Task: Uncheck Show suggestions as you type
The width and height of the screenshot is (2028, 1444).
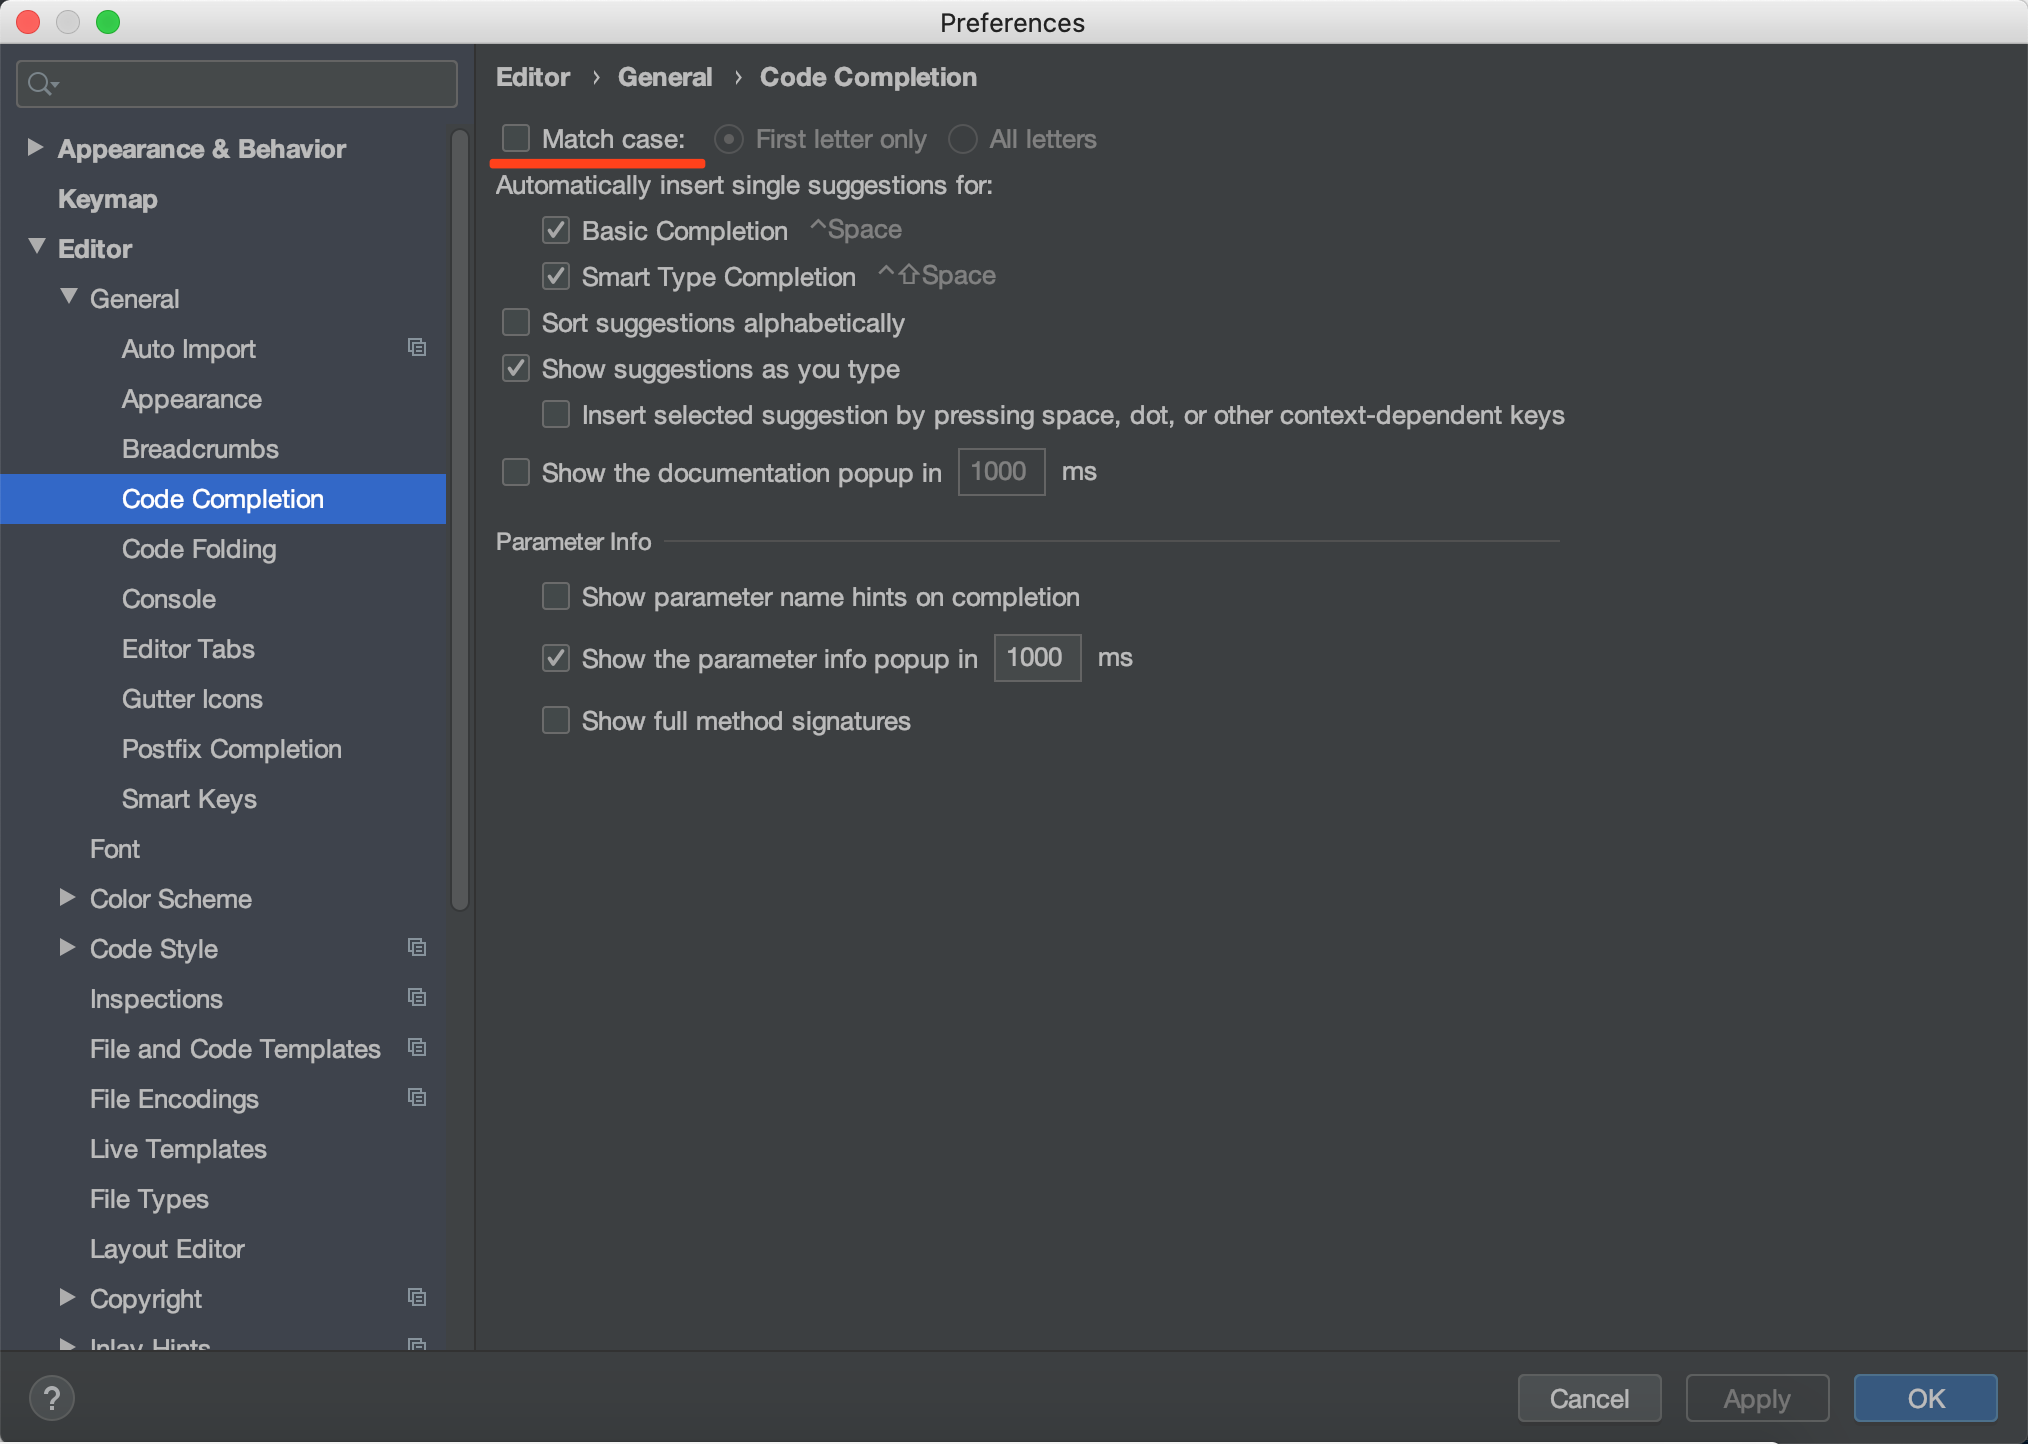Action: pyautogui.click(x=516, y=369)
